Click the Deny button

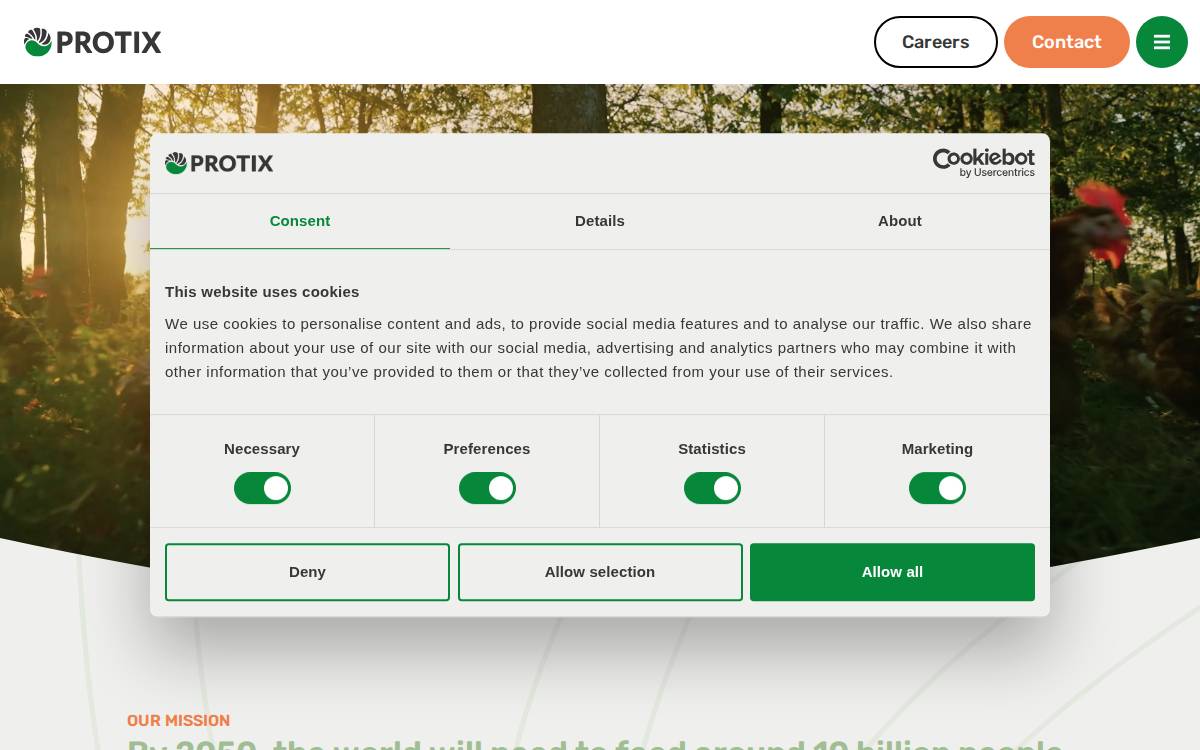(x=307, y=572)
